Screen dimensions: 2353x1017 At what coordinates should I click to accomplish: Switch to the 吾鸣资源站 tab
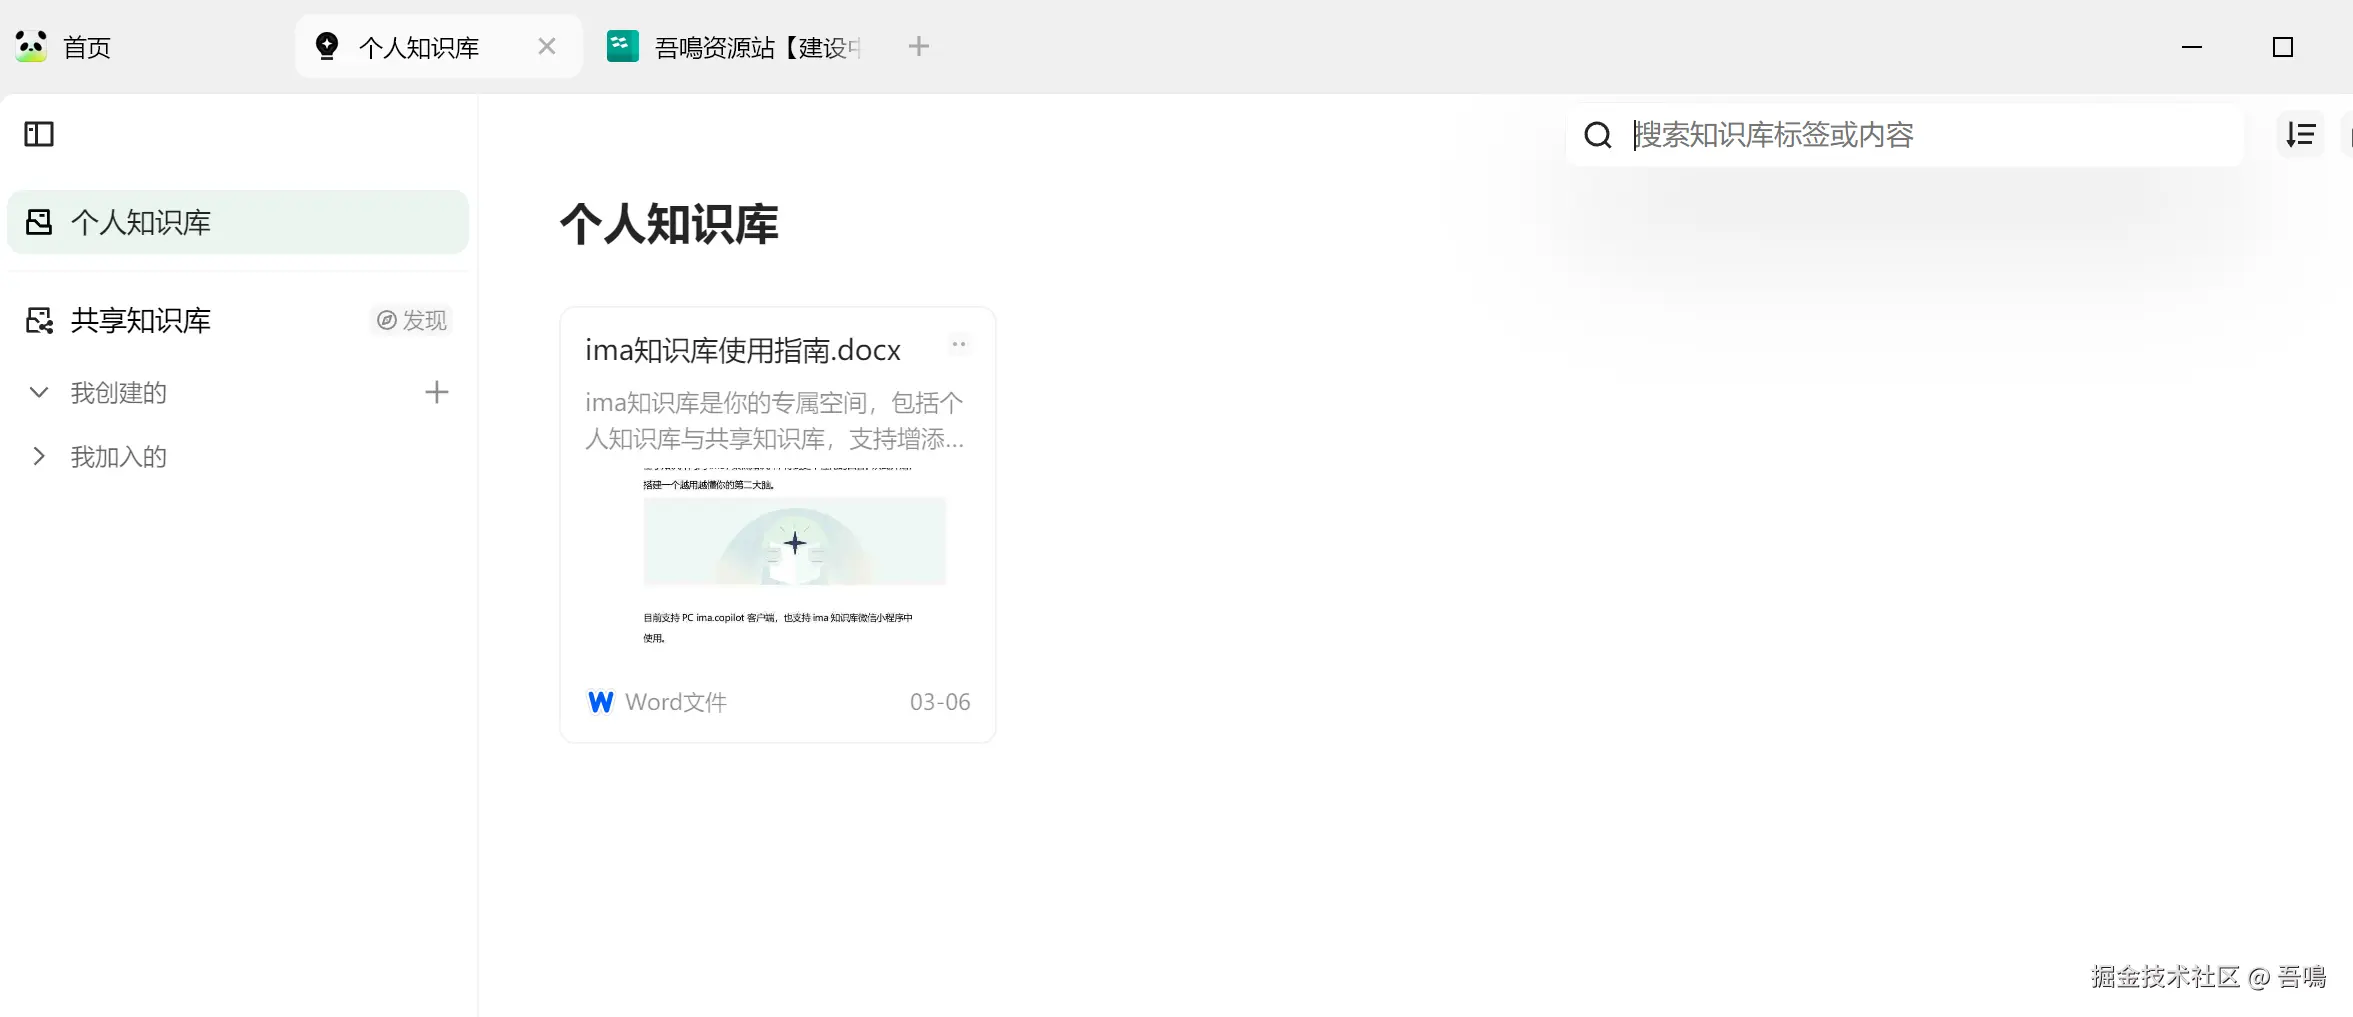(x=735, y=46)
